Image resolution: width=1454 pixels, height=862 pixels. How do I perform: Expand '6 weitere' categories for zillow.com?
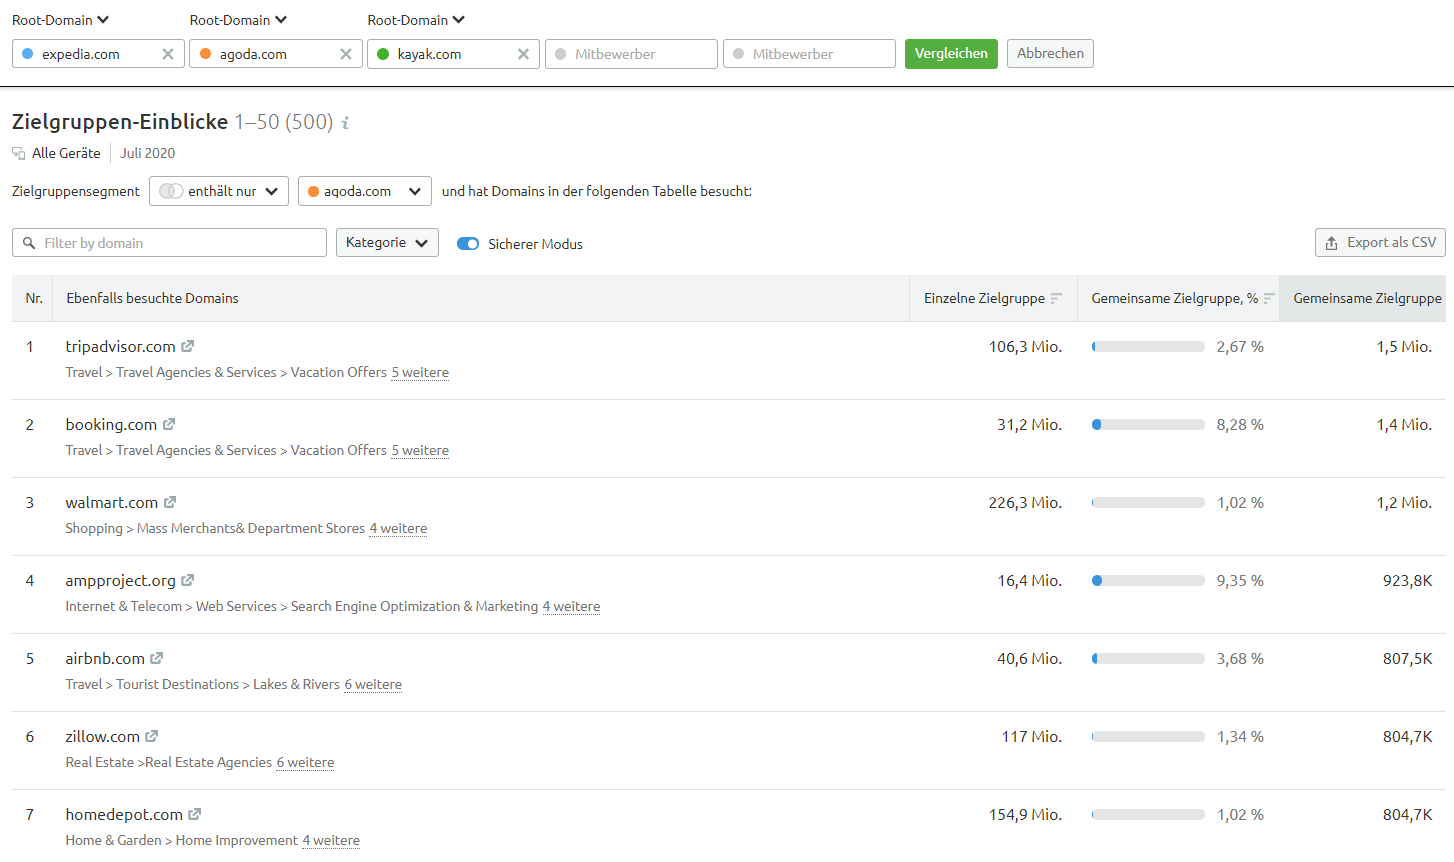click(x=305, y=762)
